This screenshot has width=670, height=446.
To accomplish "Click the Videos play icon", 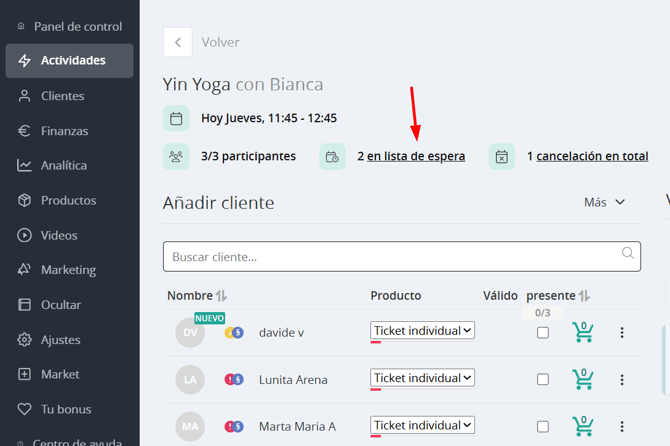I will pos(24,235).
